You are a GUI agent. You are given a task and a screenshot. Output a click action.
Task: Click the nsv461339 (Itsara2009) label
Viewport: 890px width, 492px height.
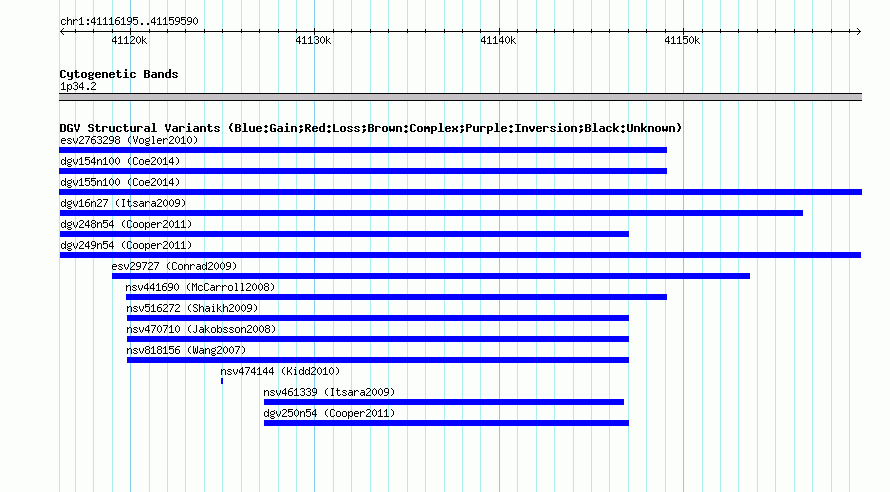[329, 392]
